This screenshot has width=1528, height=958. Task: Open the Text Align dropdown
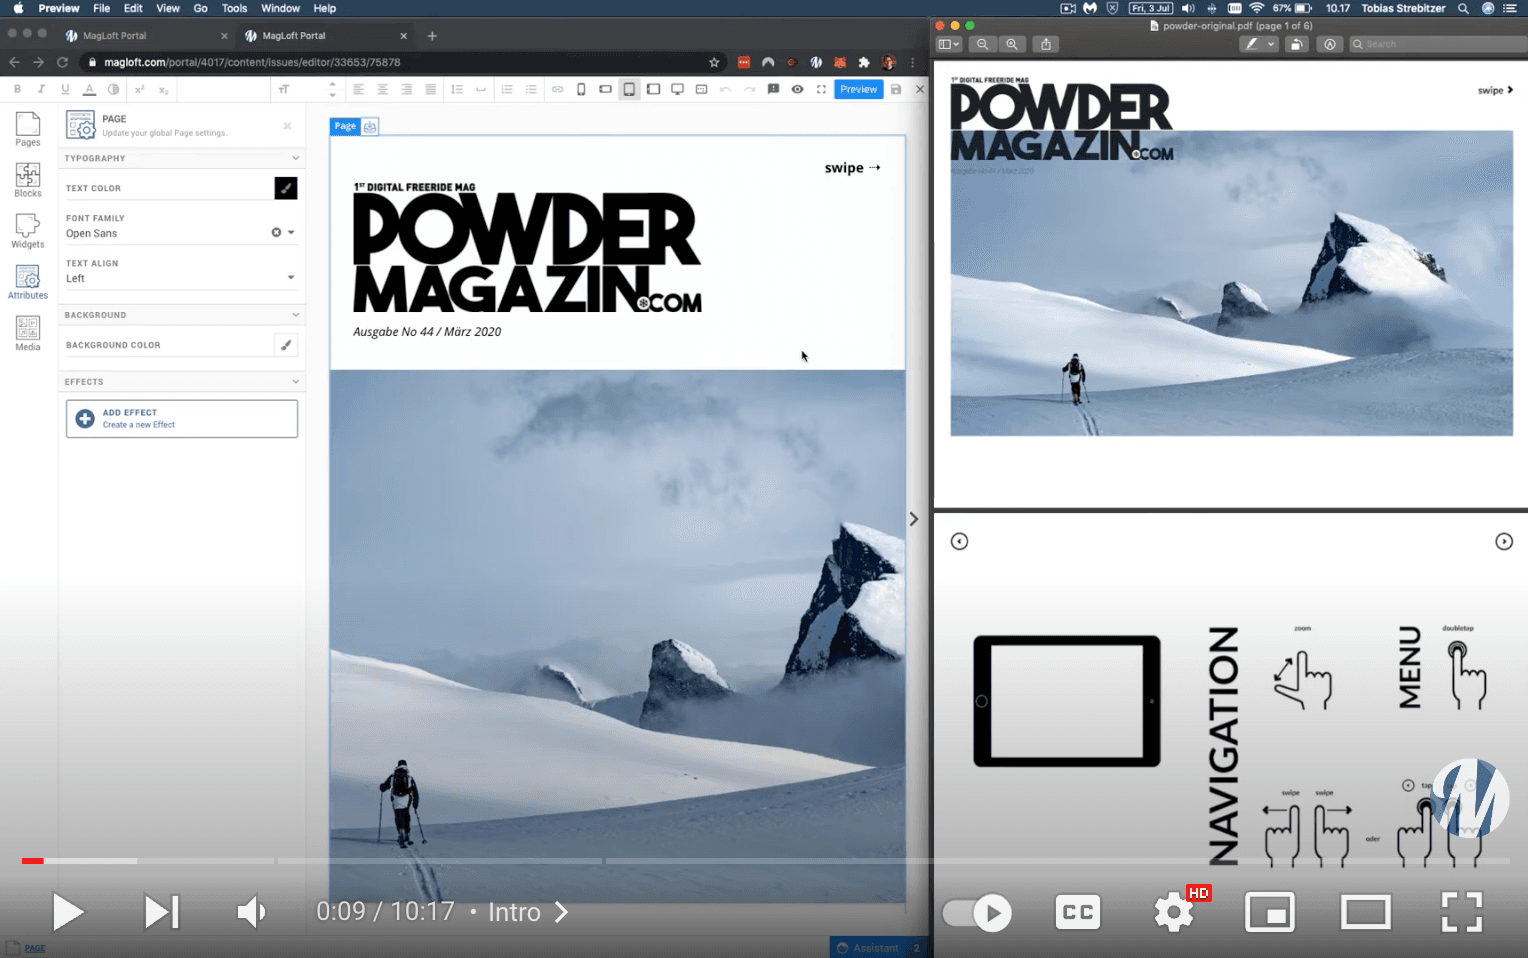click(291, 278)
